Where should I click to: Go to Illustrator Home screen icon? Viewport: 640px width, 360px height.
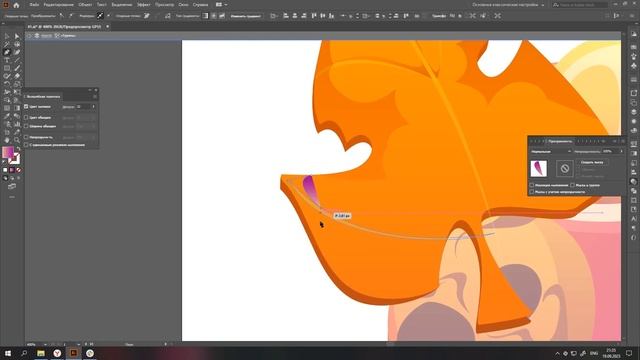[16, 5]
